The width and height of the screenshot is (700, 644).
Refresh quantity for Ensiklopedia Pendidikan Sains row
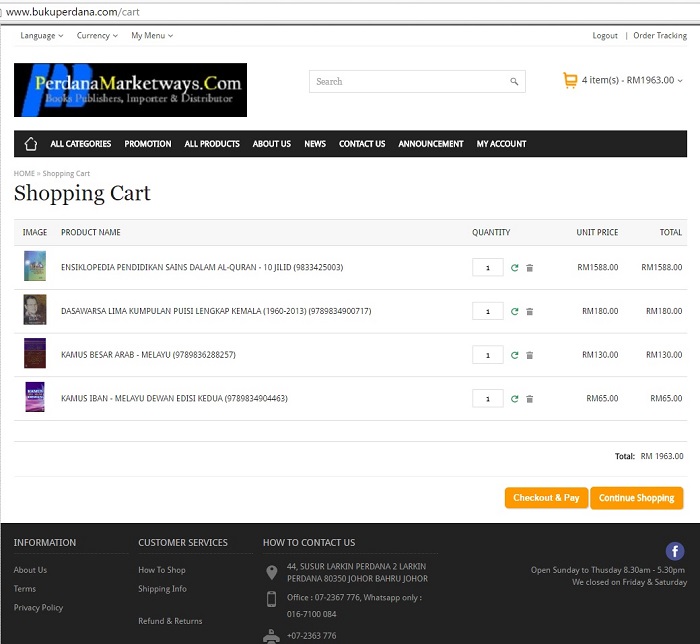[x=515, y=268]
